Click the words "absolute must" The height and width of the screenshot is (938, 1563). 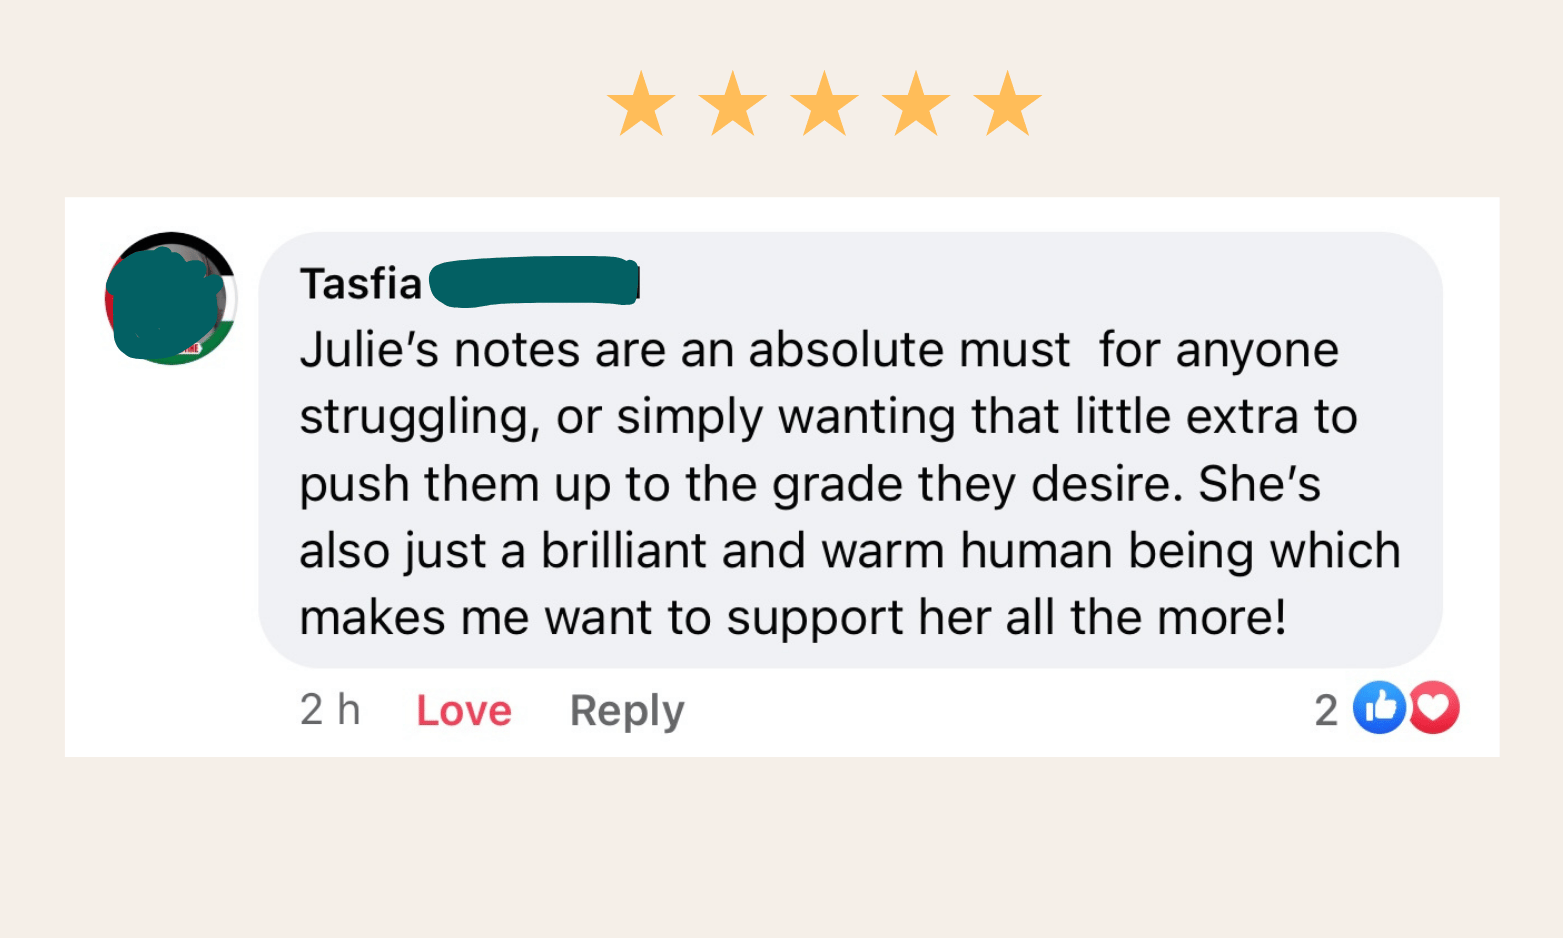tap(909, 351)
